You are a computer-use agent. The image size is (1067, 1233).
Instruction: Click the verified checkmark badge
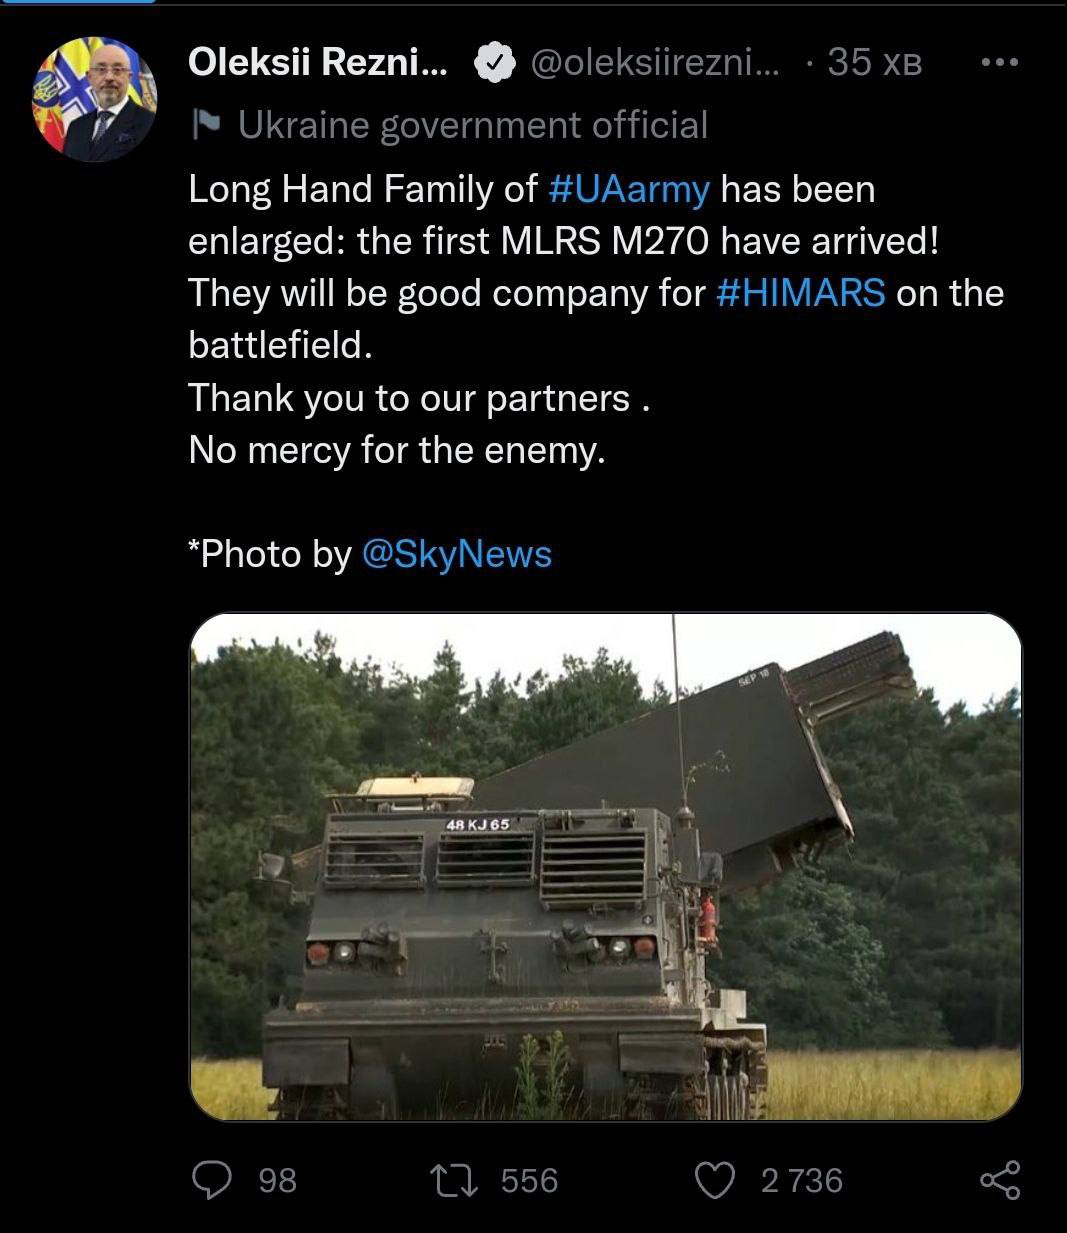point(493,63)
